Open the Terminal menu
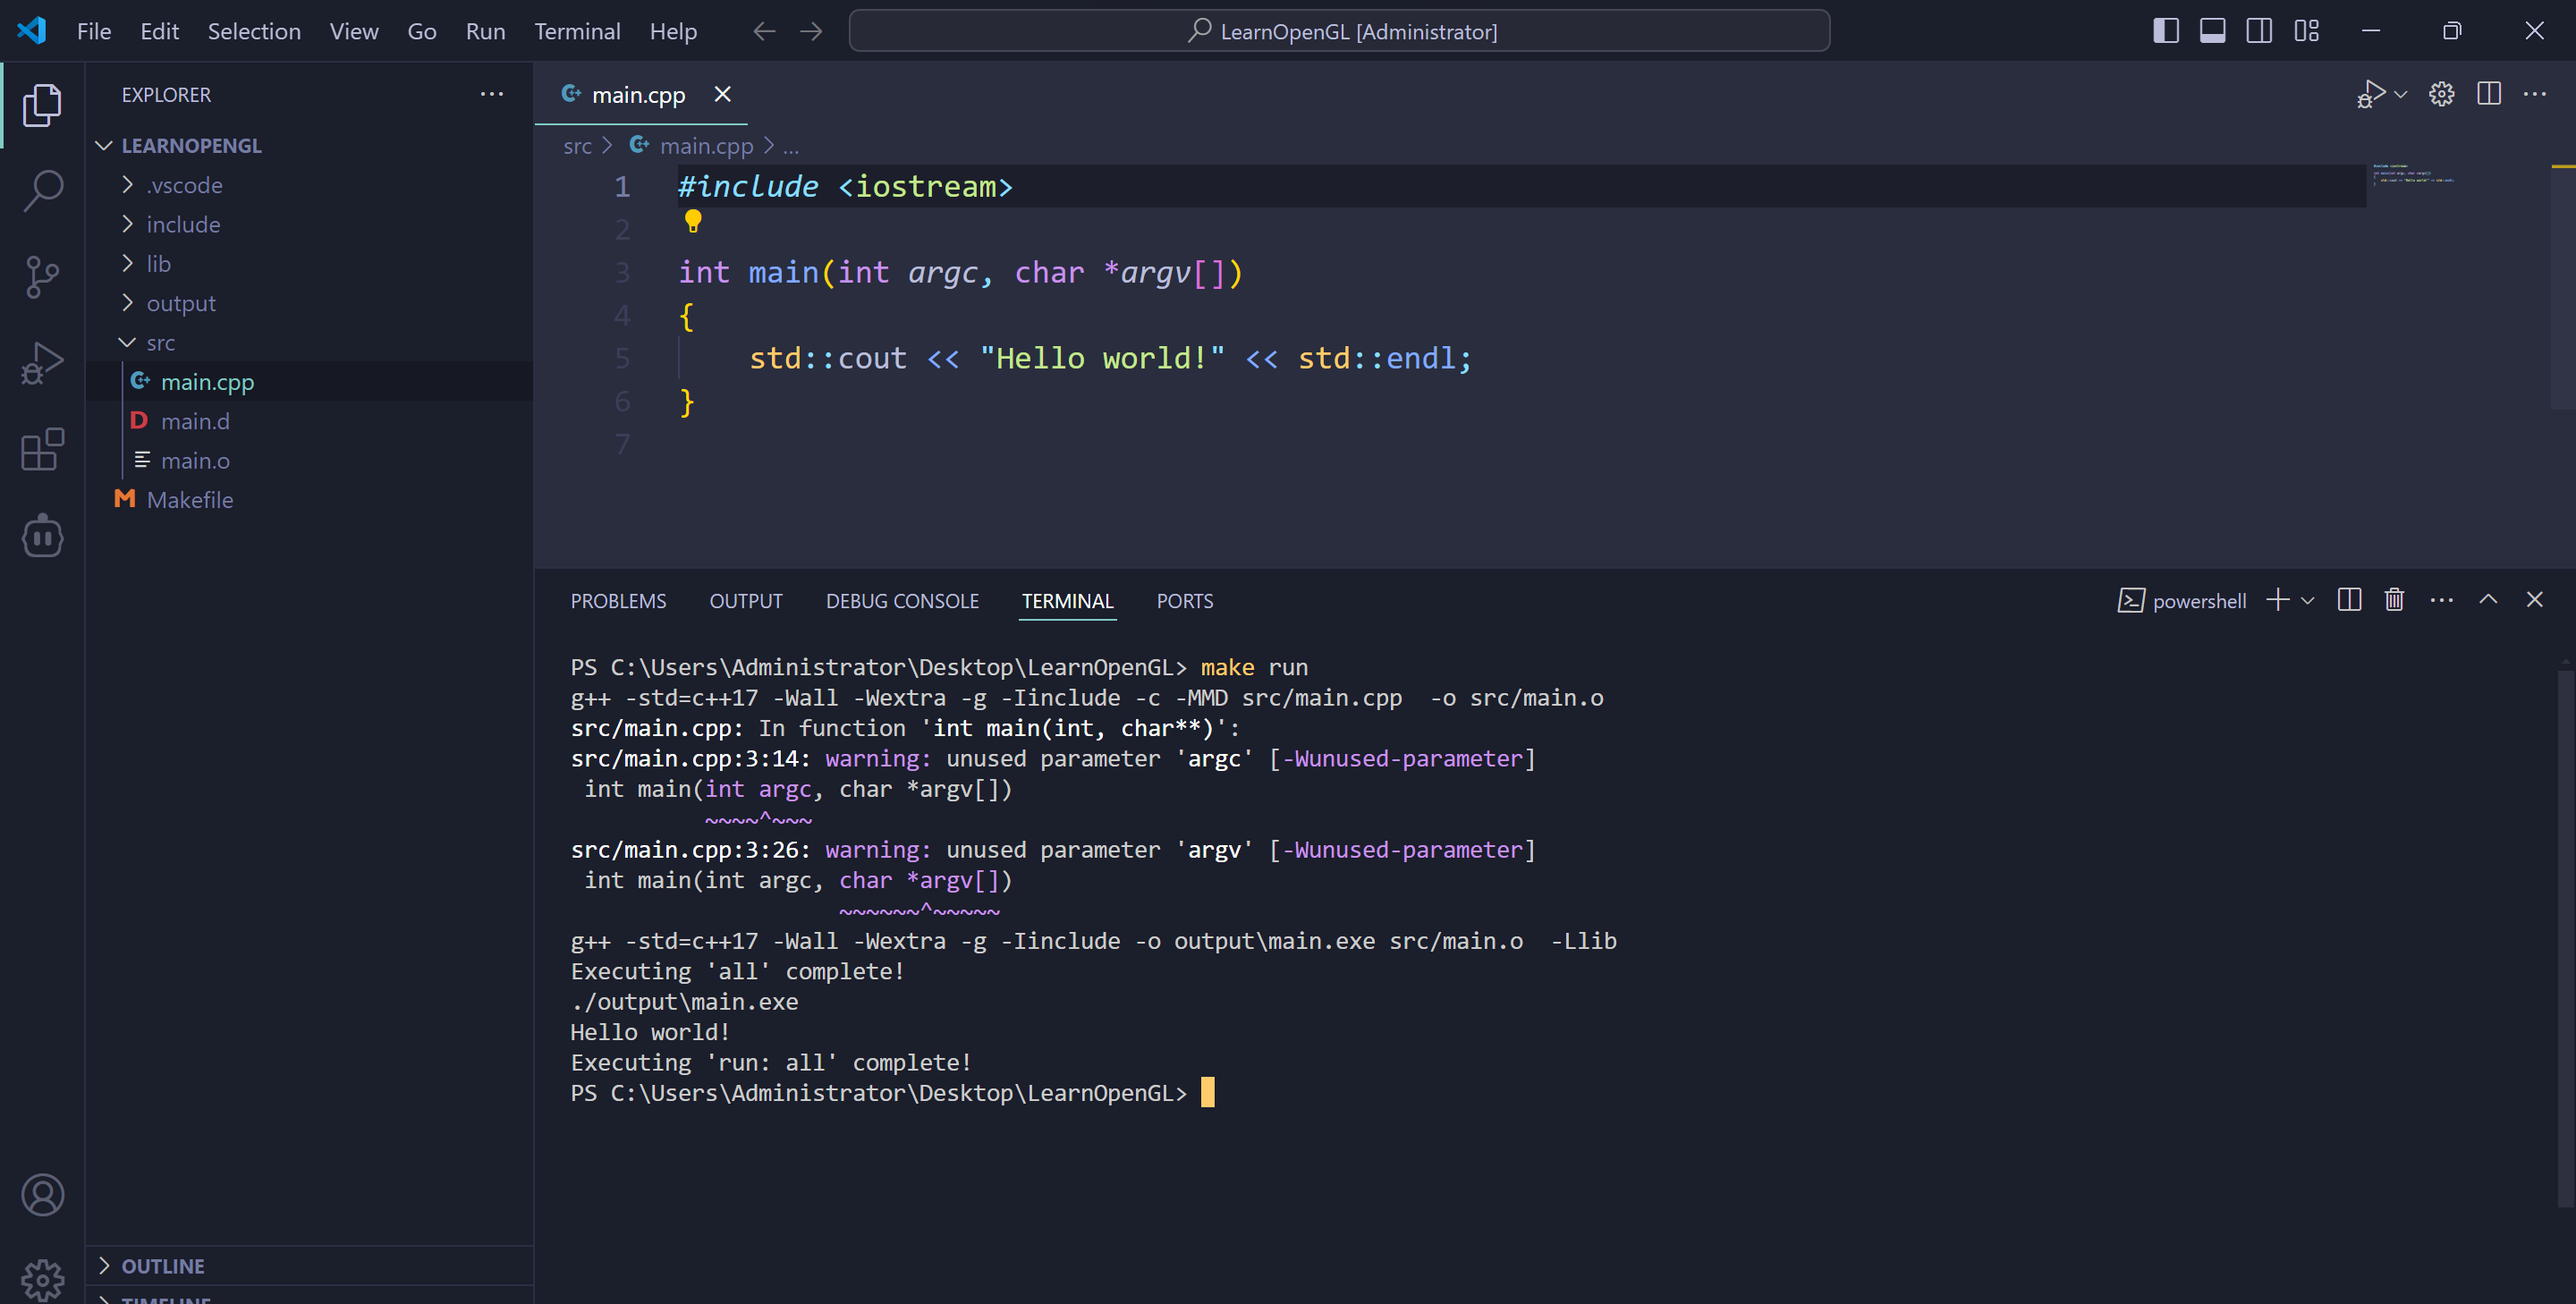Viewport: 2576px width, 1304px height. point(577,31)
